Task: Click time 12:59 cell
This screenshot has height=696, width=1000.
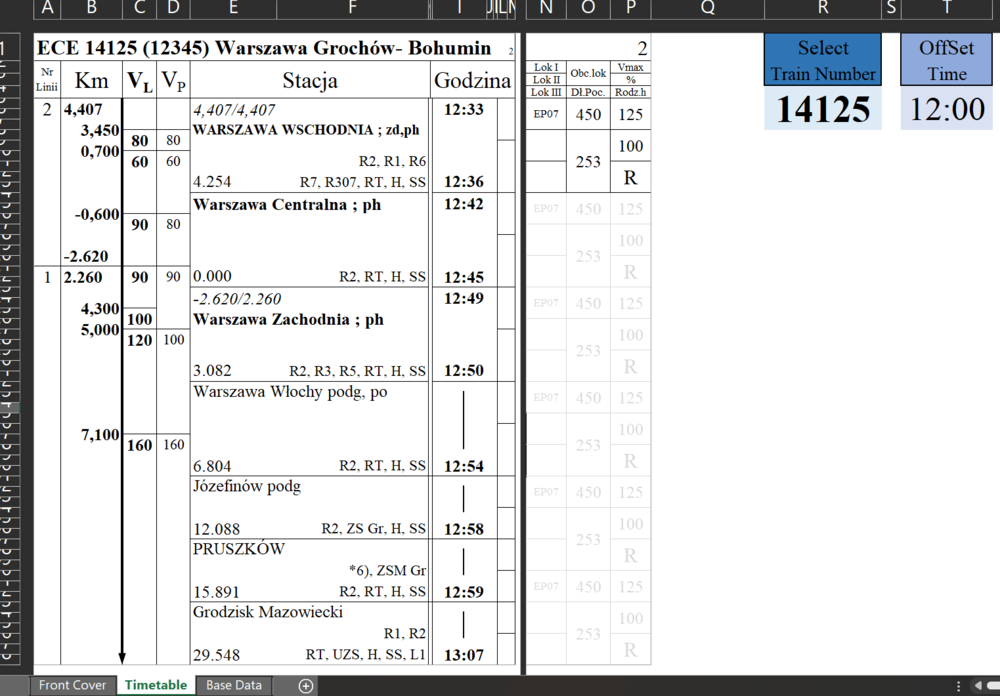Action: coord(464,592)
